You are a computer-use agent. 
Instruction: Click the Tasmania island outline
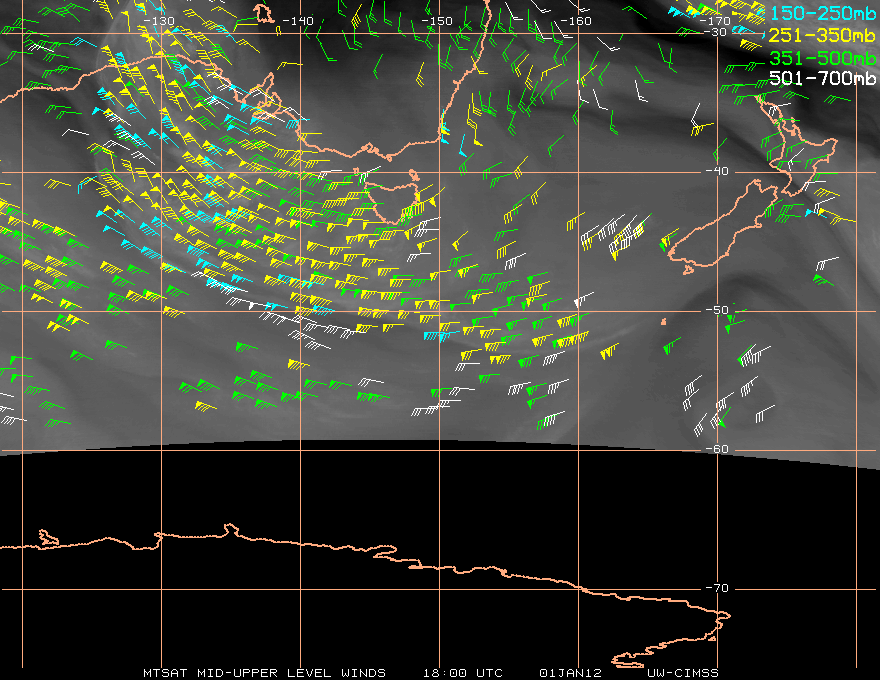click(393, 201)
